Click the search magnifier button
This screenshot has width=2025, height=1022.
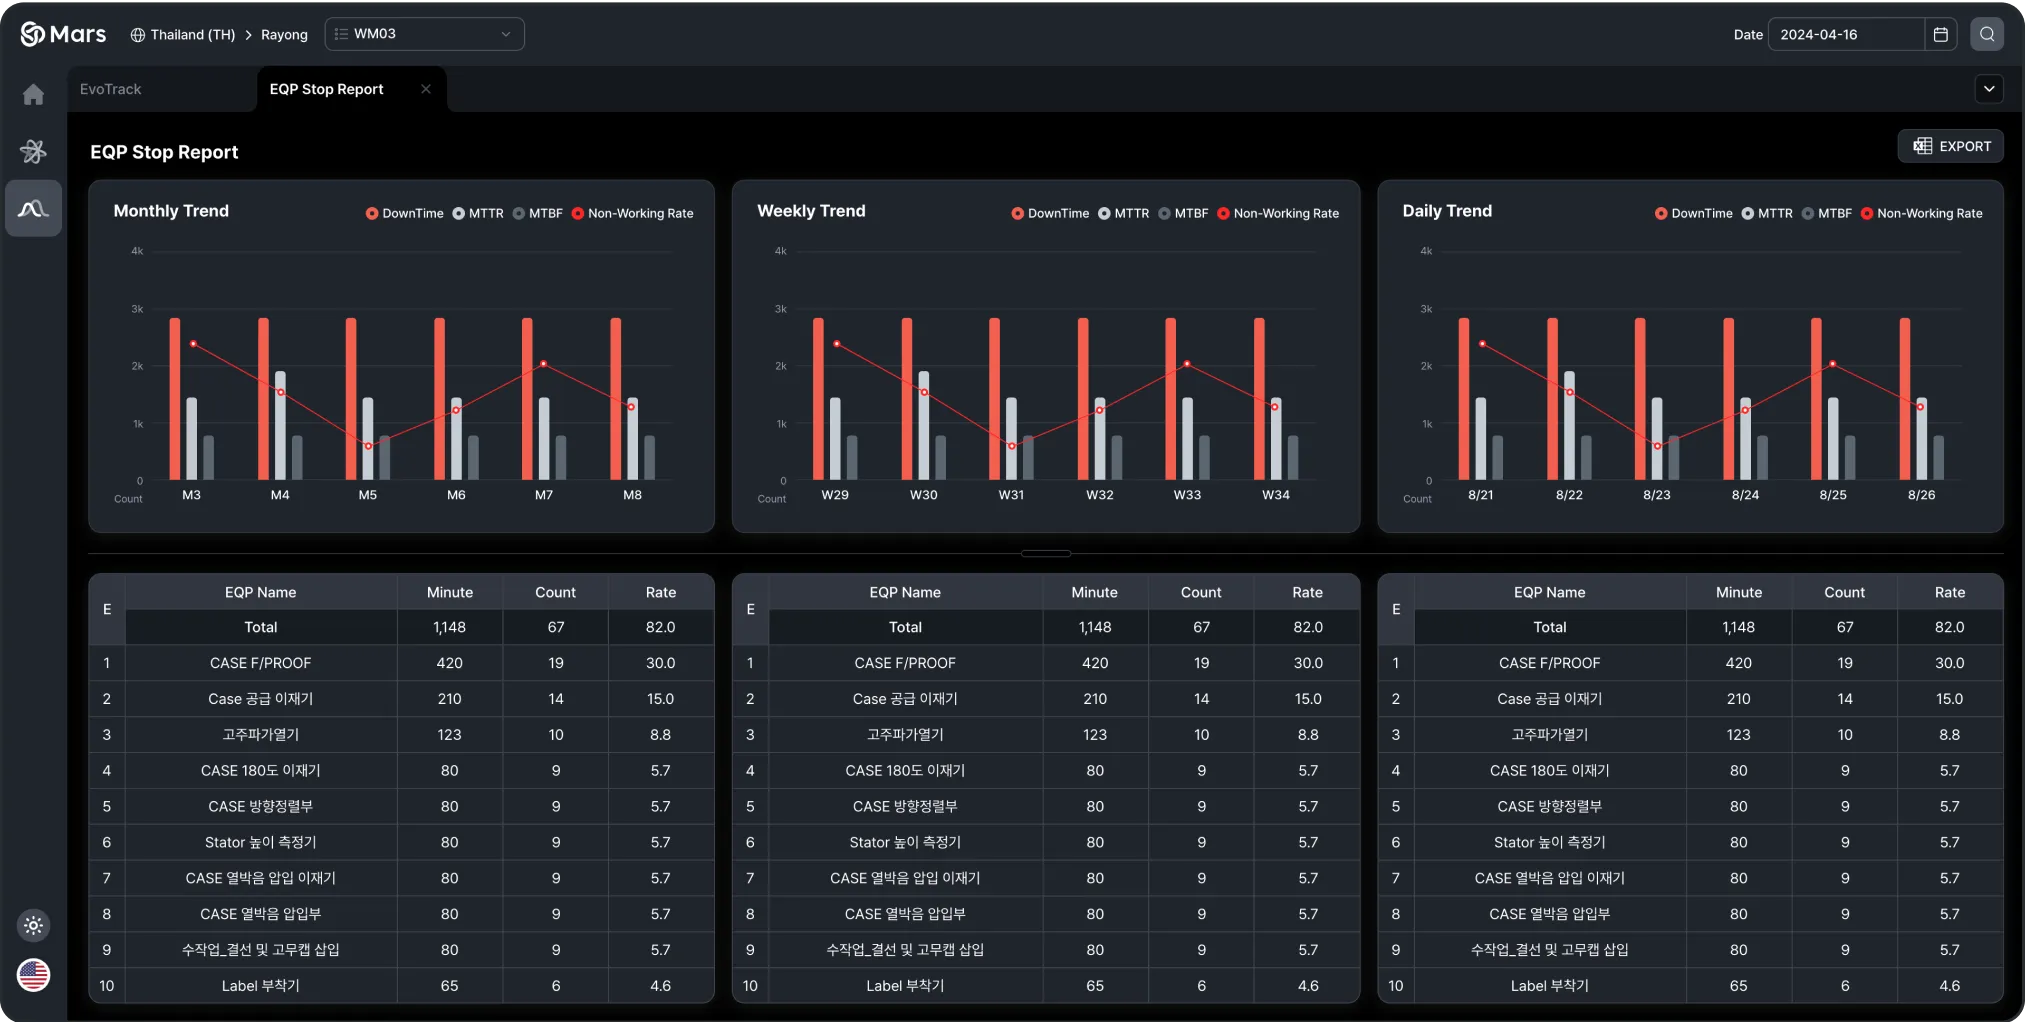[x=1986, y=34]
